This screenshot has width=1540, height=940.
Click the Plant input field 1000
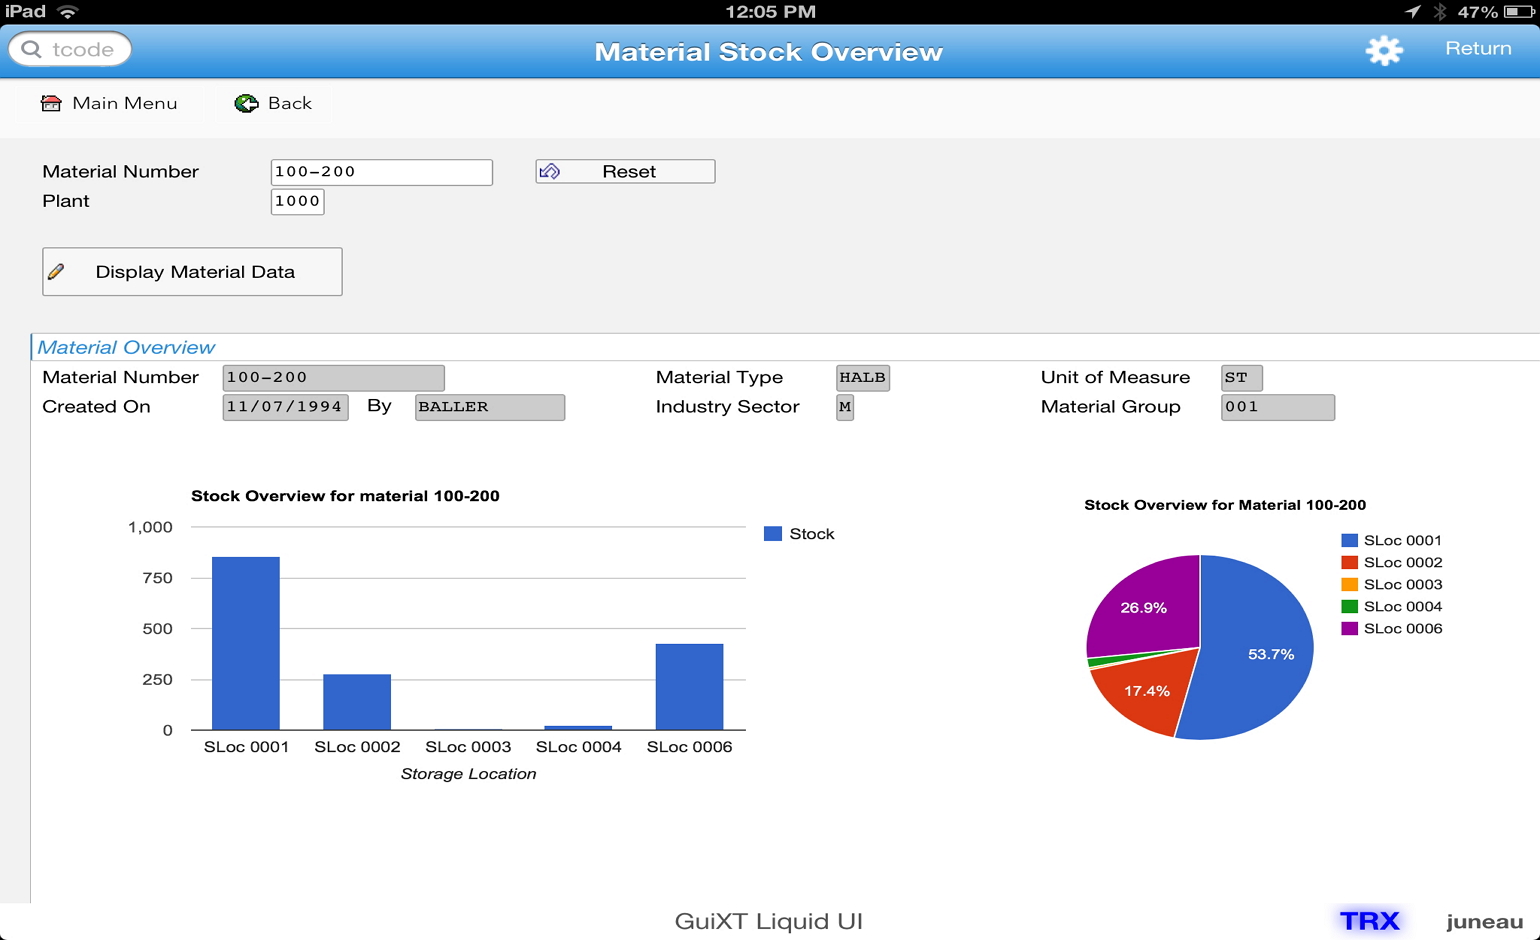point(297,201)
